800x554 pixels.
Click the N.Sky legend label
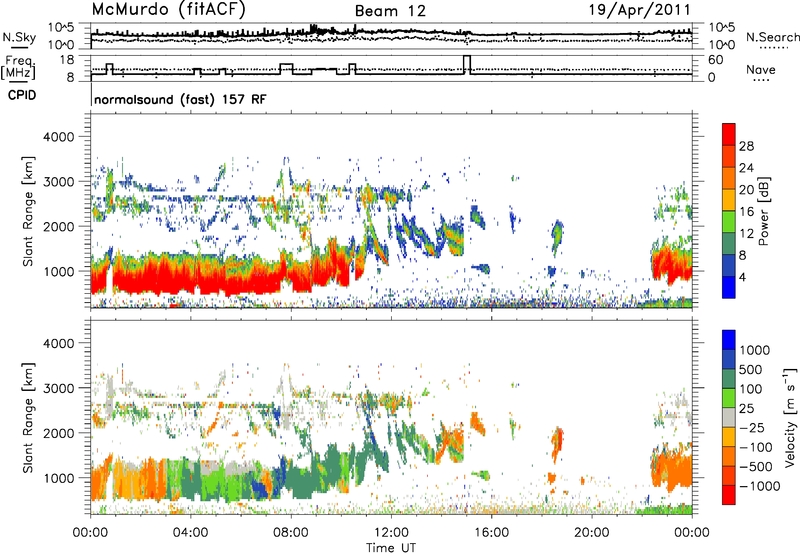click(x=19, y=37)
